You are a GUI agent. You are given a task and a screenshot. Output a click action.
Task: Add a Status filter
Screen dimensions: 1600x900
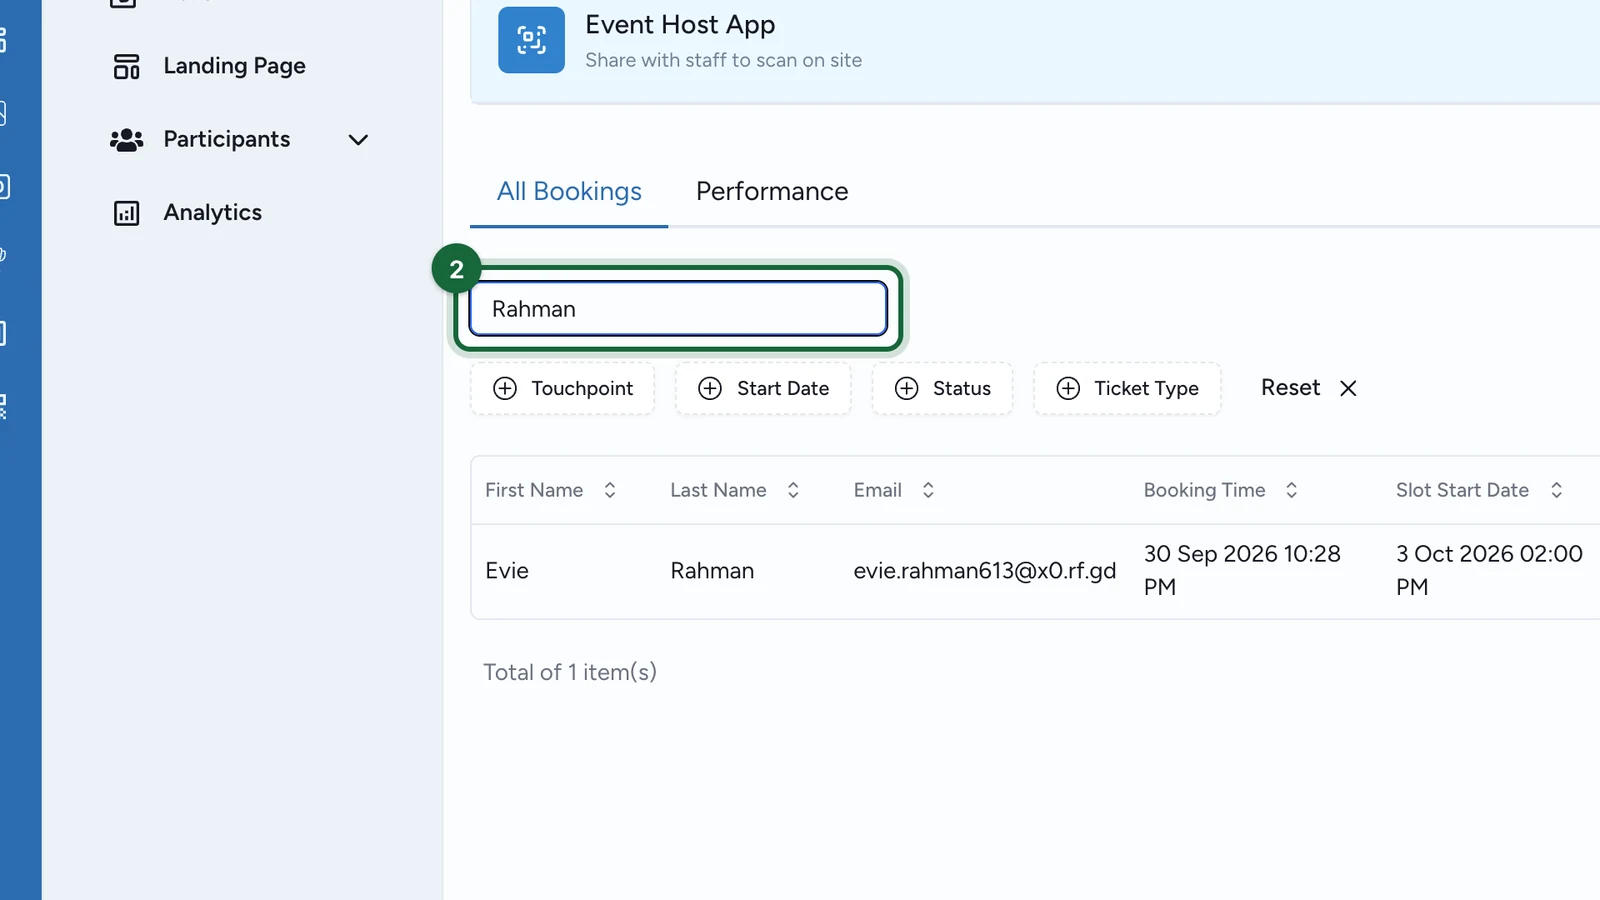pyautogui.click(x=942, y=388)
